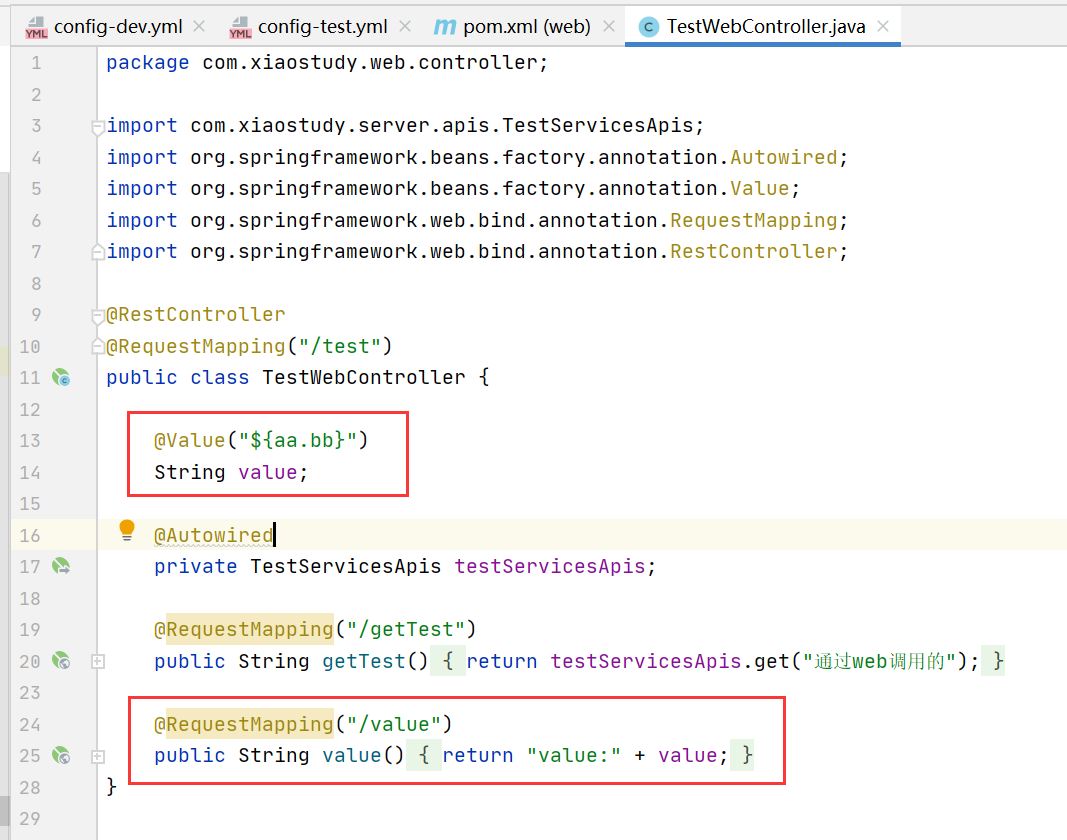This screenshot has height=840, width=1067.
Task: Fold the annotations at line 9 marker
Action: (x=97, y=315)
